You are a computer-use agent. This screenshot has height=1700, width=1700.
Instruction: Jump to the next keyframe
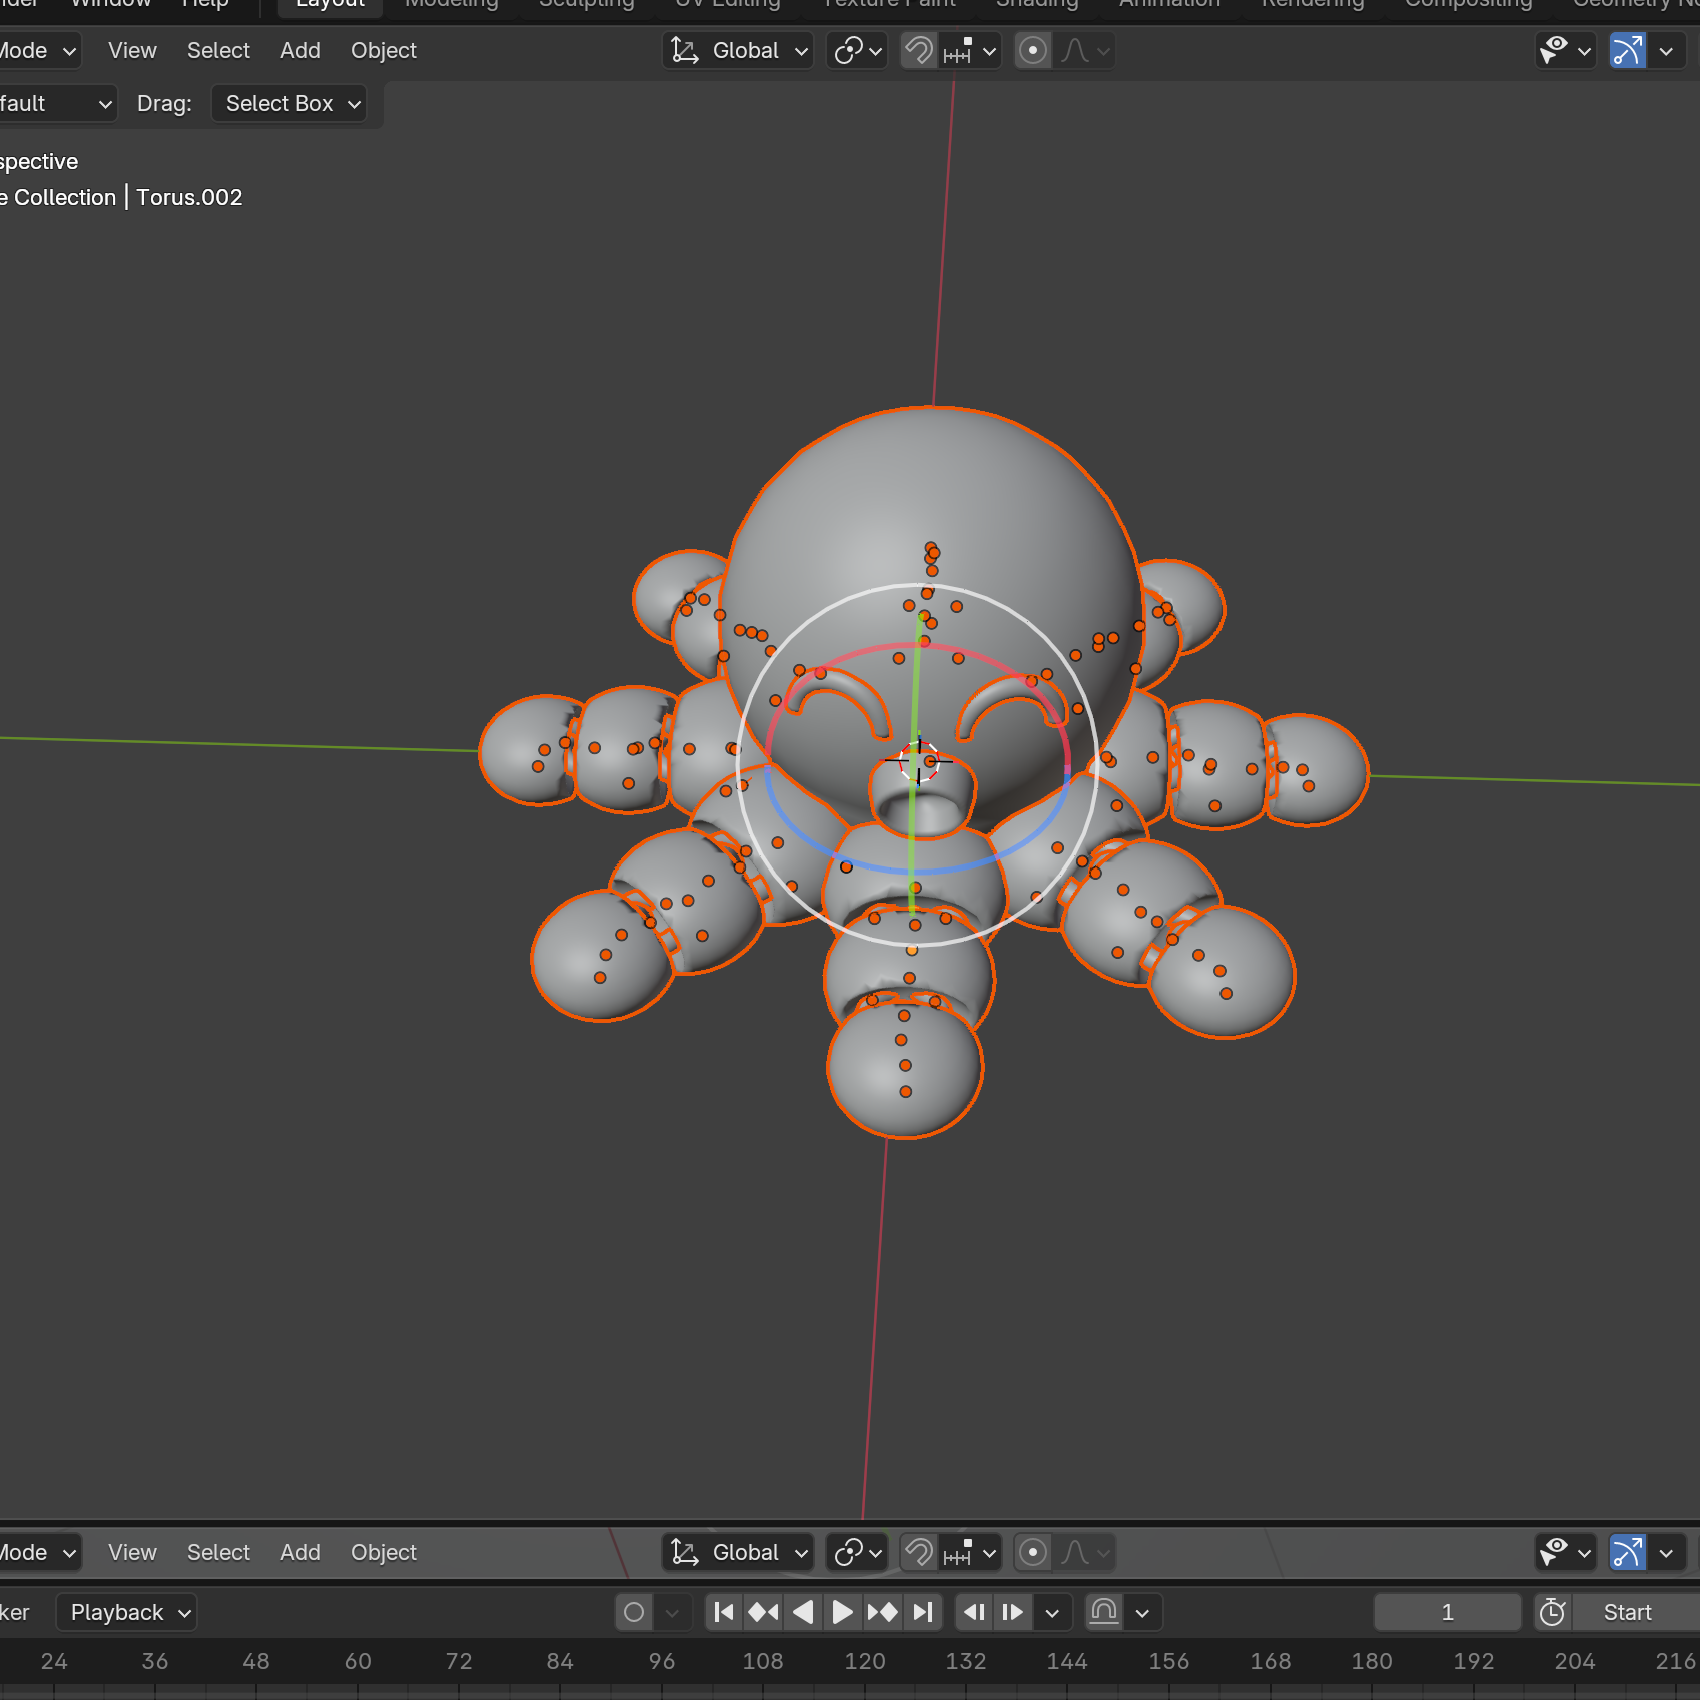coord(882,1612)
